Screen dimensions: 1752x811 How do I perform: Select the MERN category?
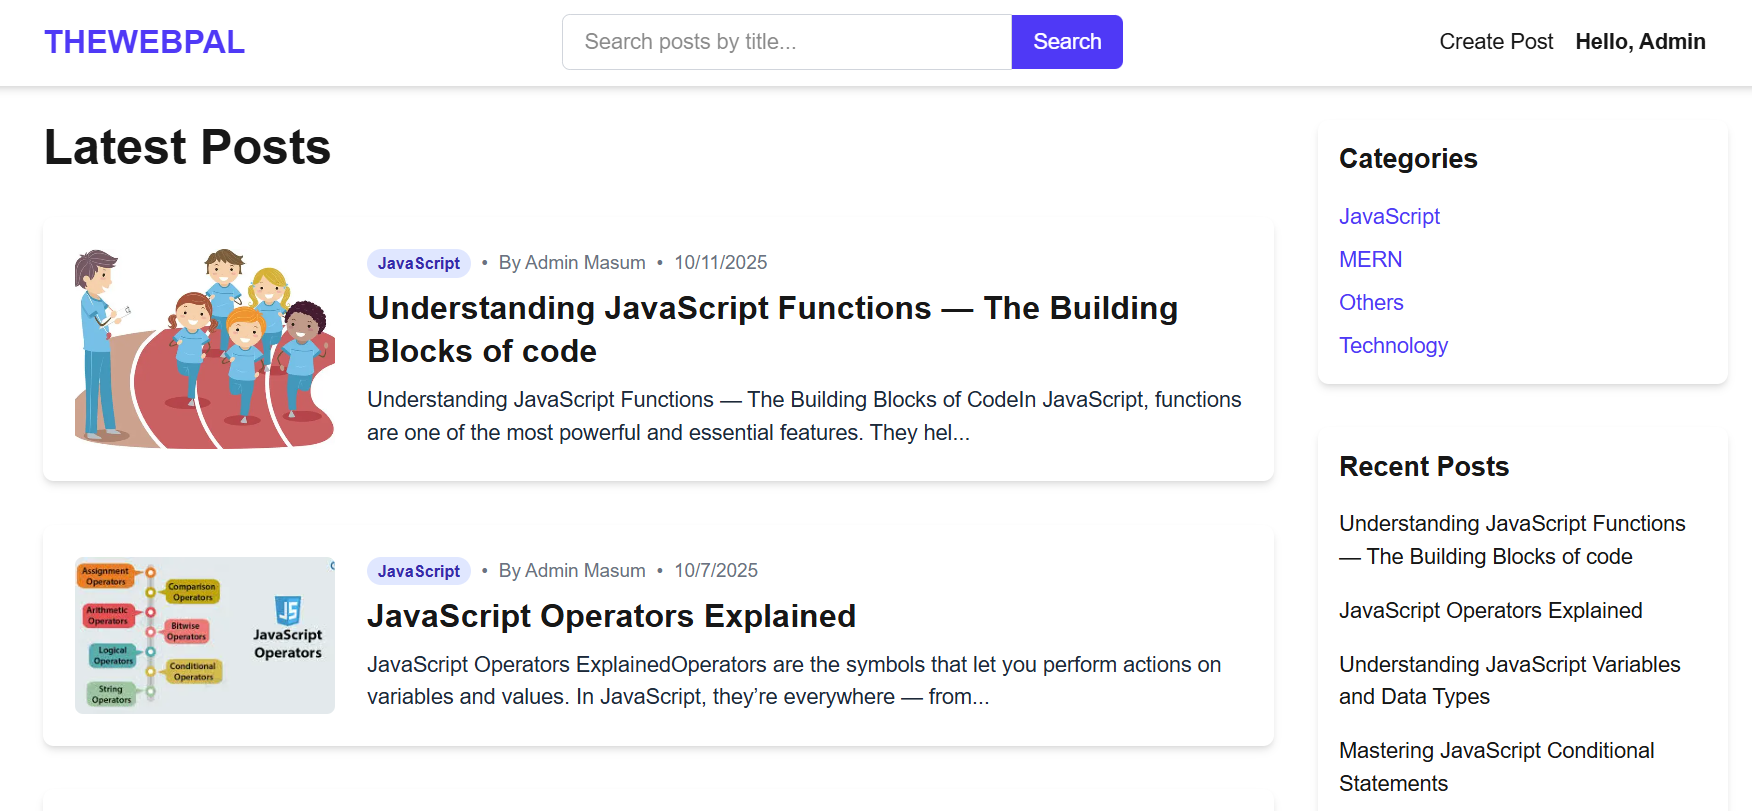point(1370,259)
